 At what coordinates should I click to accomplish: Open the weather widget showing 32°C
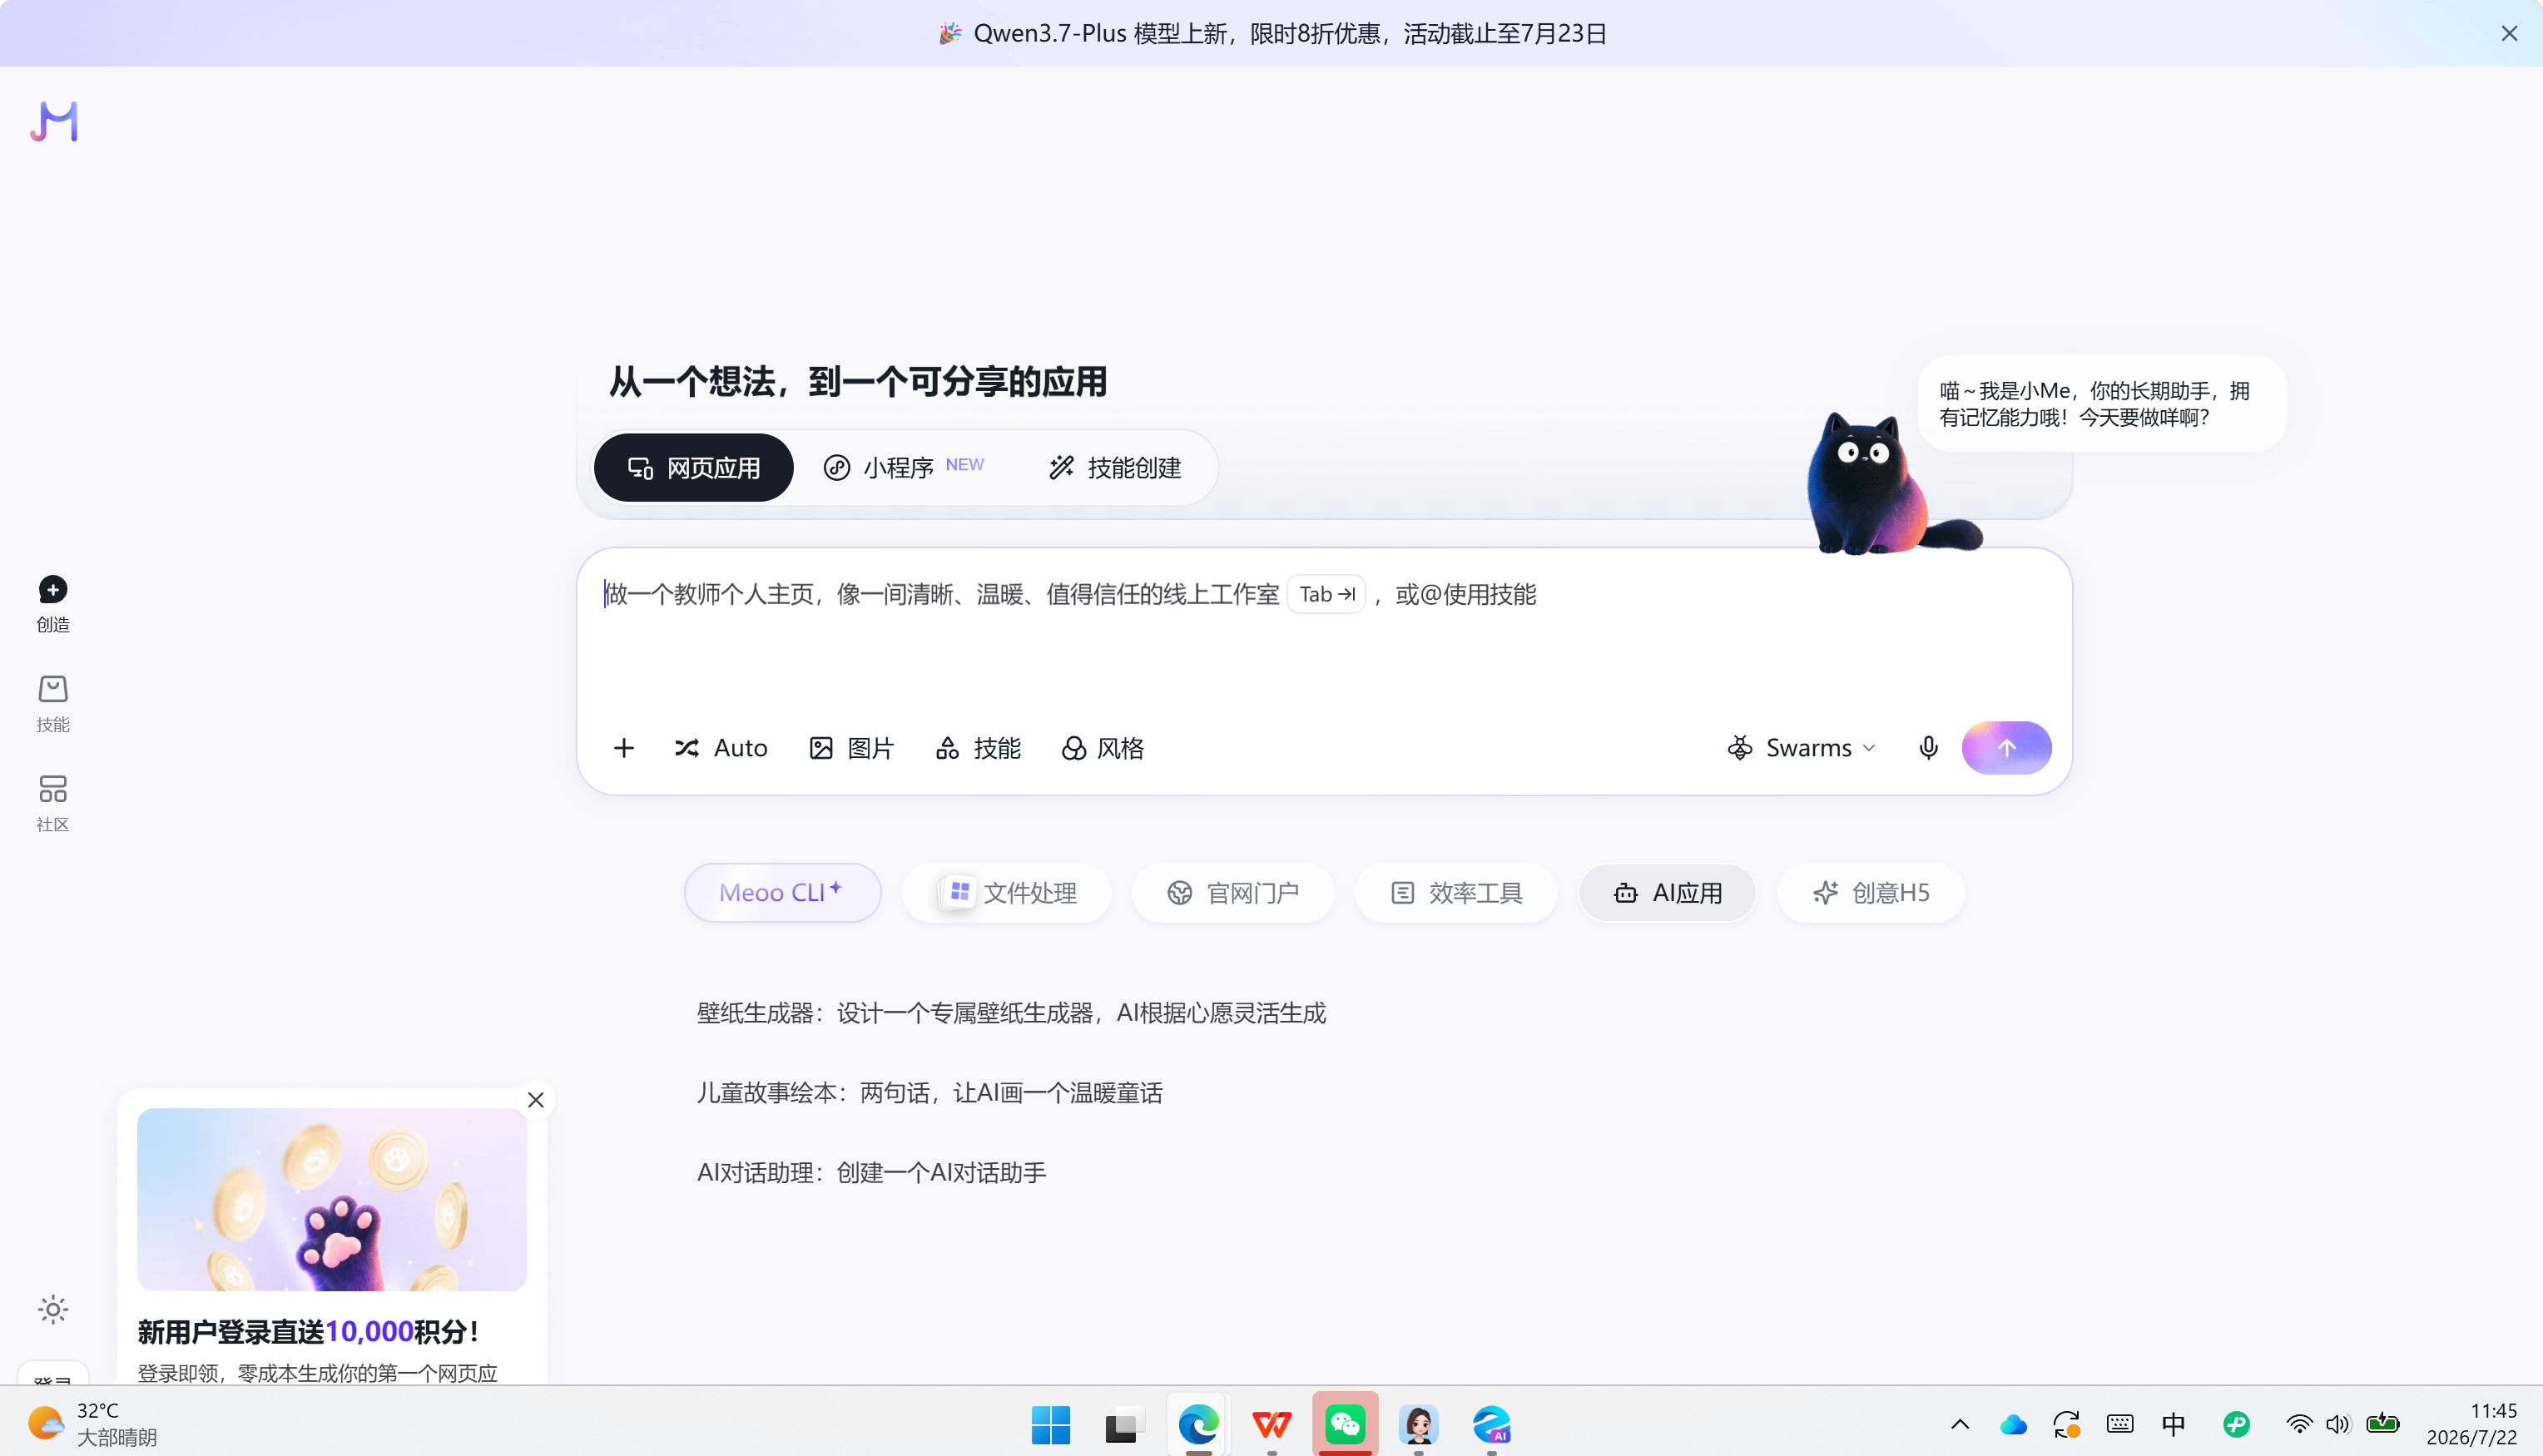click(93, 1424)
